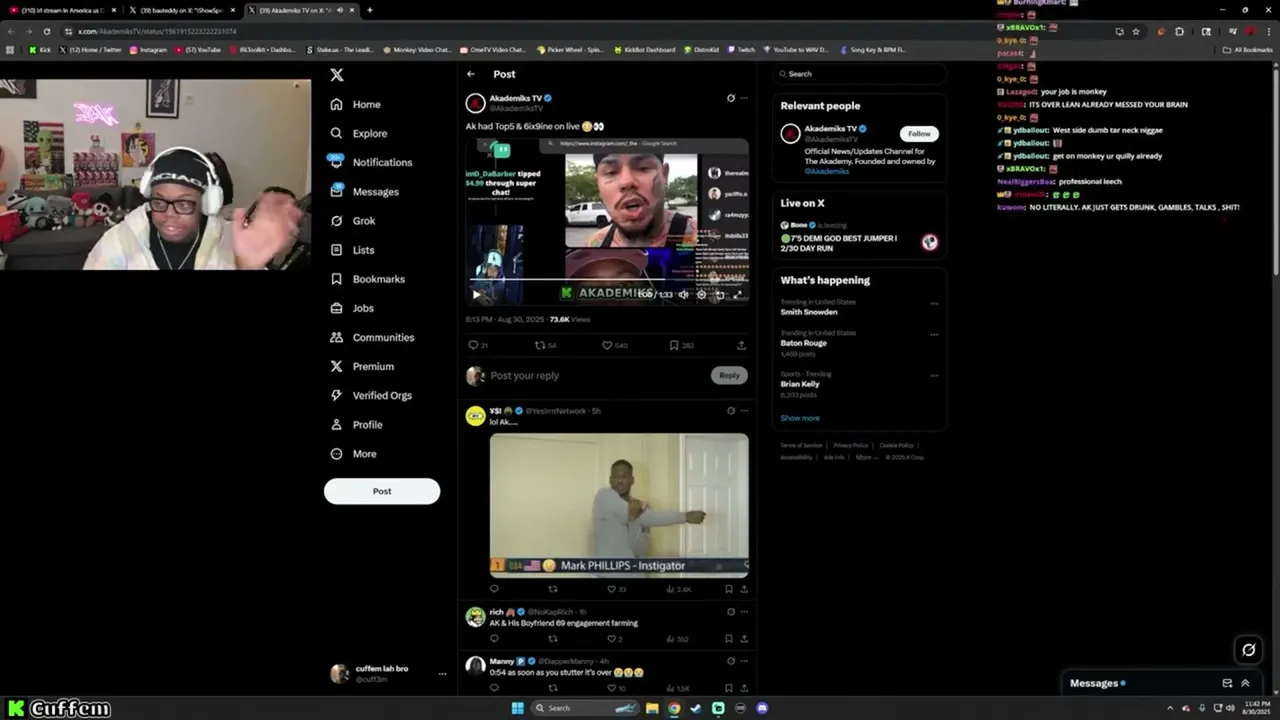Repost Manny's reply
The image size is (1280, 720).
[x=552, y=688]
